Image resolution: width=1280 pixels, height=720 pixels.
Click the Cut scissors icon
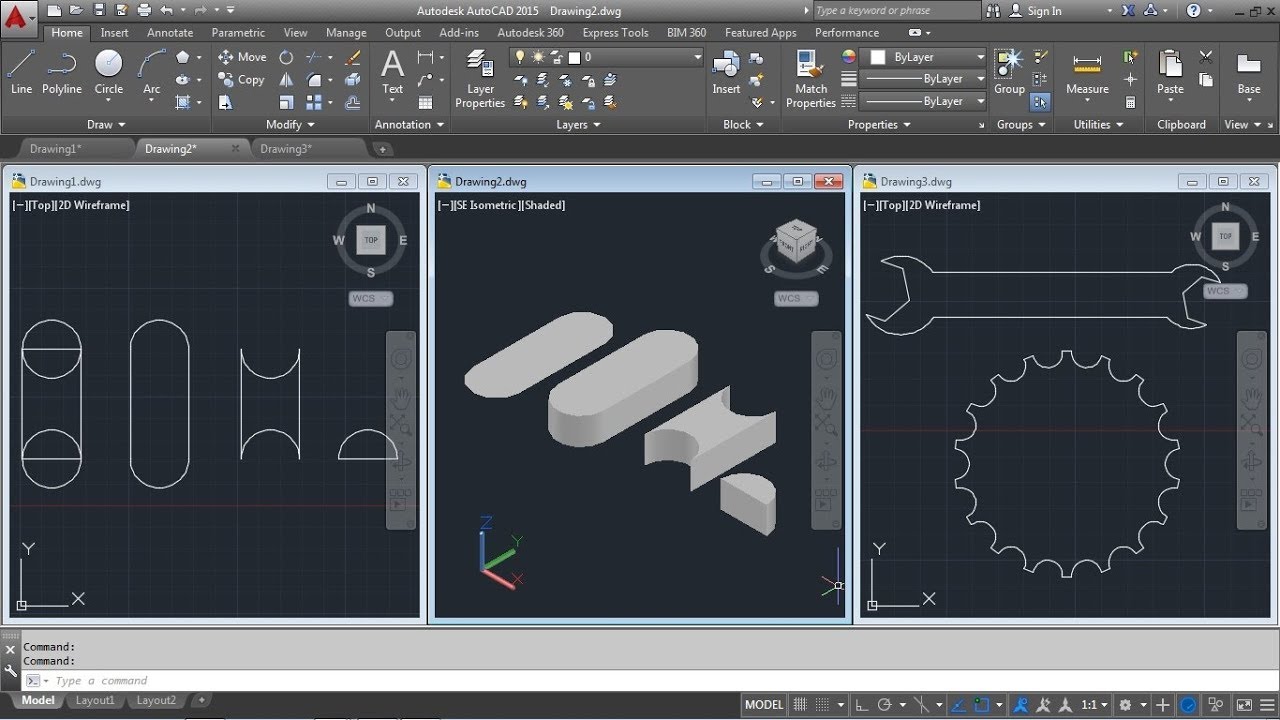(x=1205, y=57)
